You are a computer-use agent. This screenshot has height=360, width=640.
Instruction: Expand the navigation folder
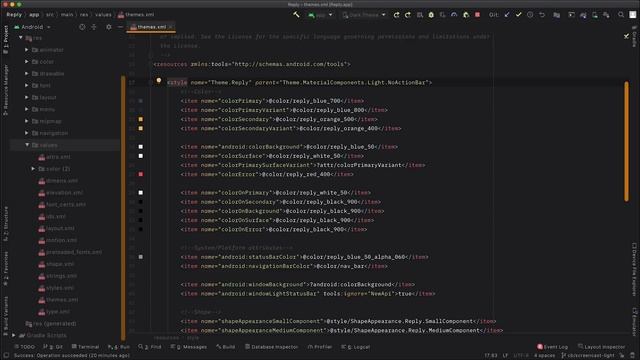tap(27, 133)
